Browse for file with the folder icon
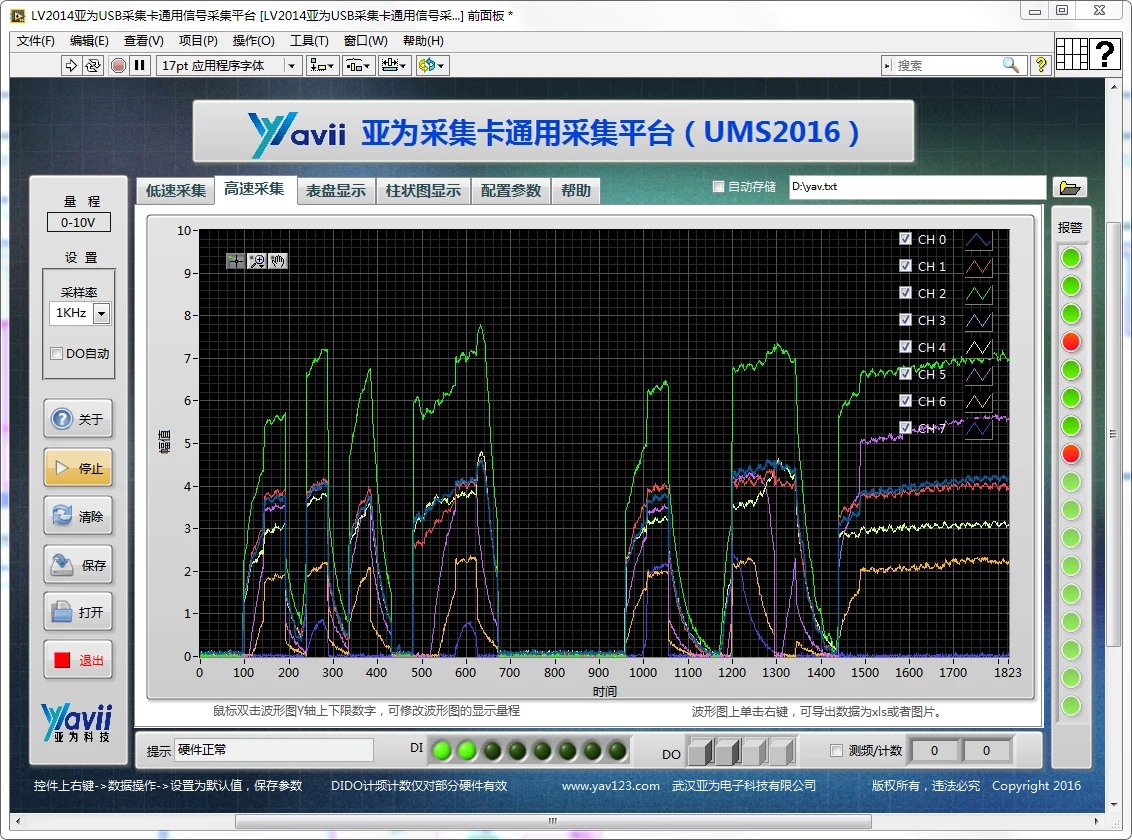 (x=1070, y=188)
